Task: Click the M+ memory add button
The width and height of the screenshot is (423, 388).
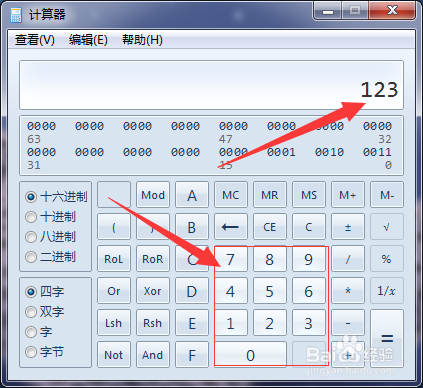Action: 348,195
